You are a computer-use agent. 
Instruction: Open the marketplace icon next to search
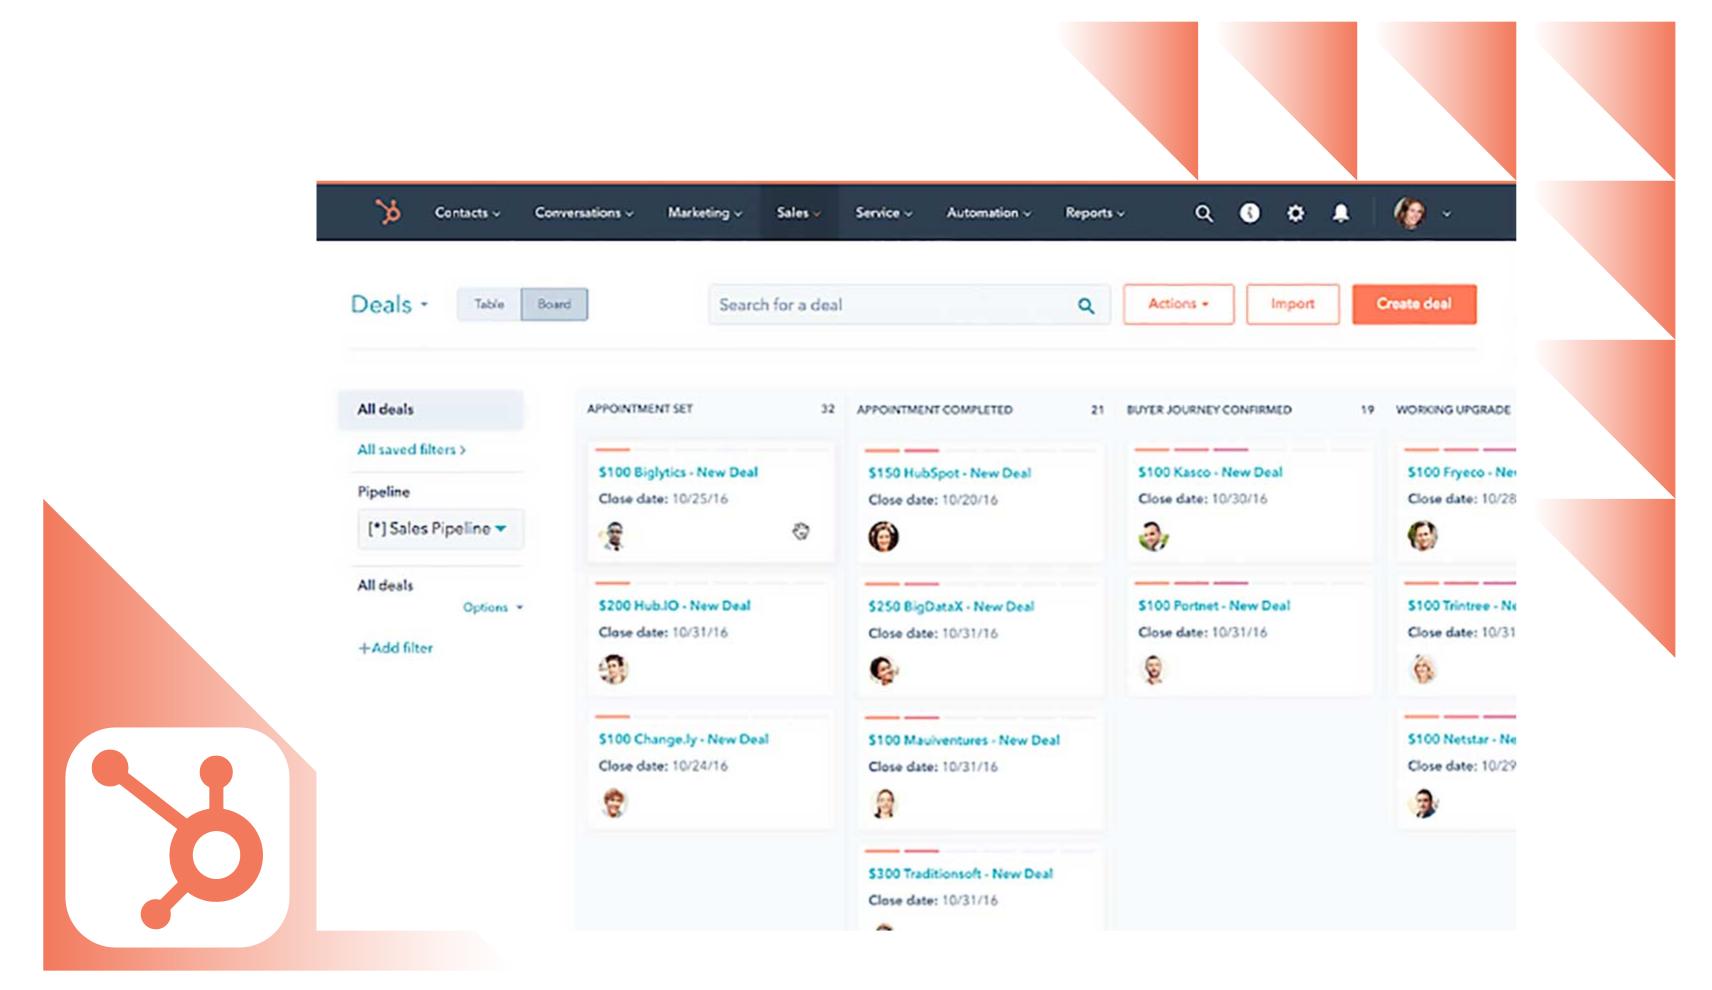click(1250, 213)
